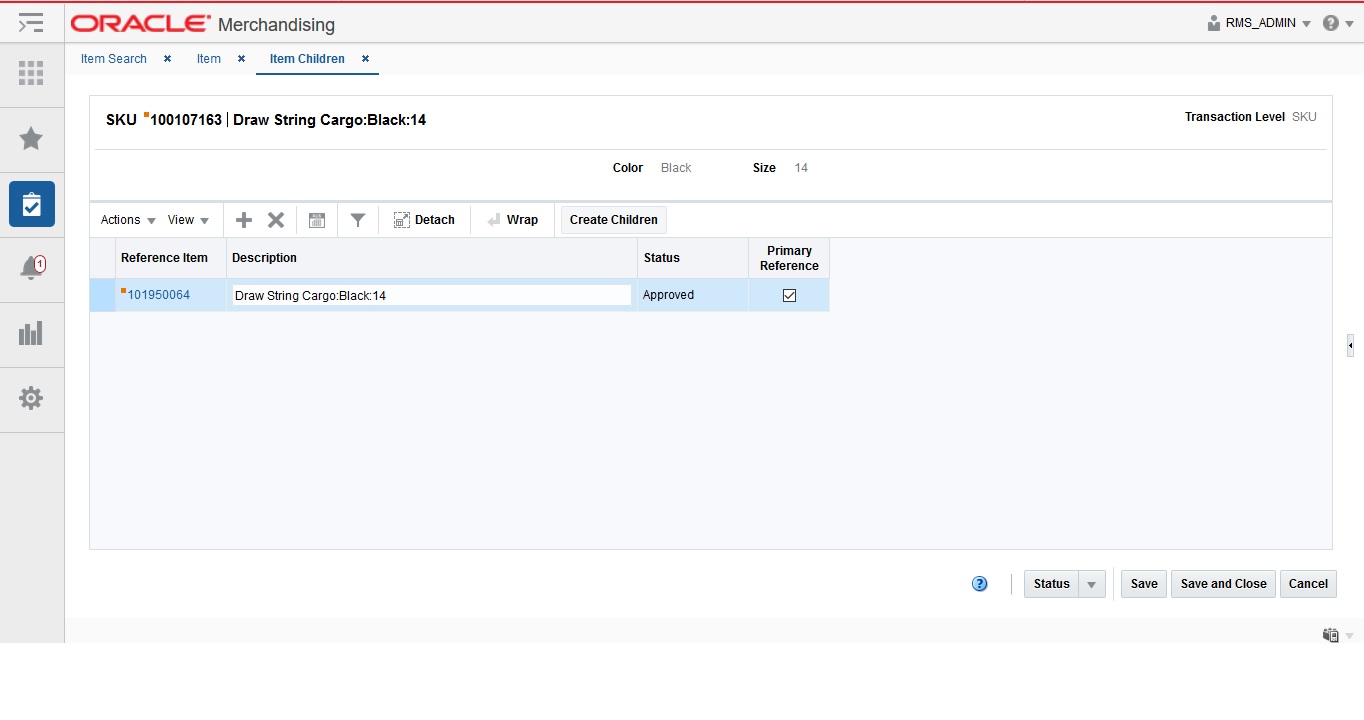The image size is (1364, 720).
Task: Click the Color value Black
Action: coord(676,168)
